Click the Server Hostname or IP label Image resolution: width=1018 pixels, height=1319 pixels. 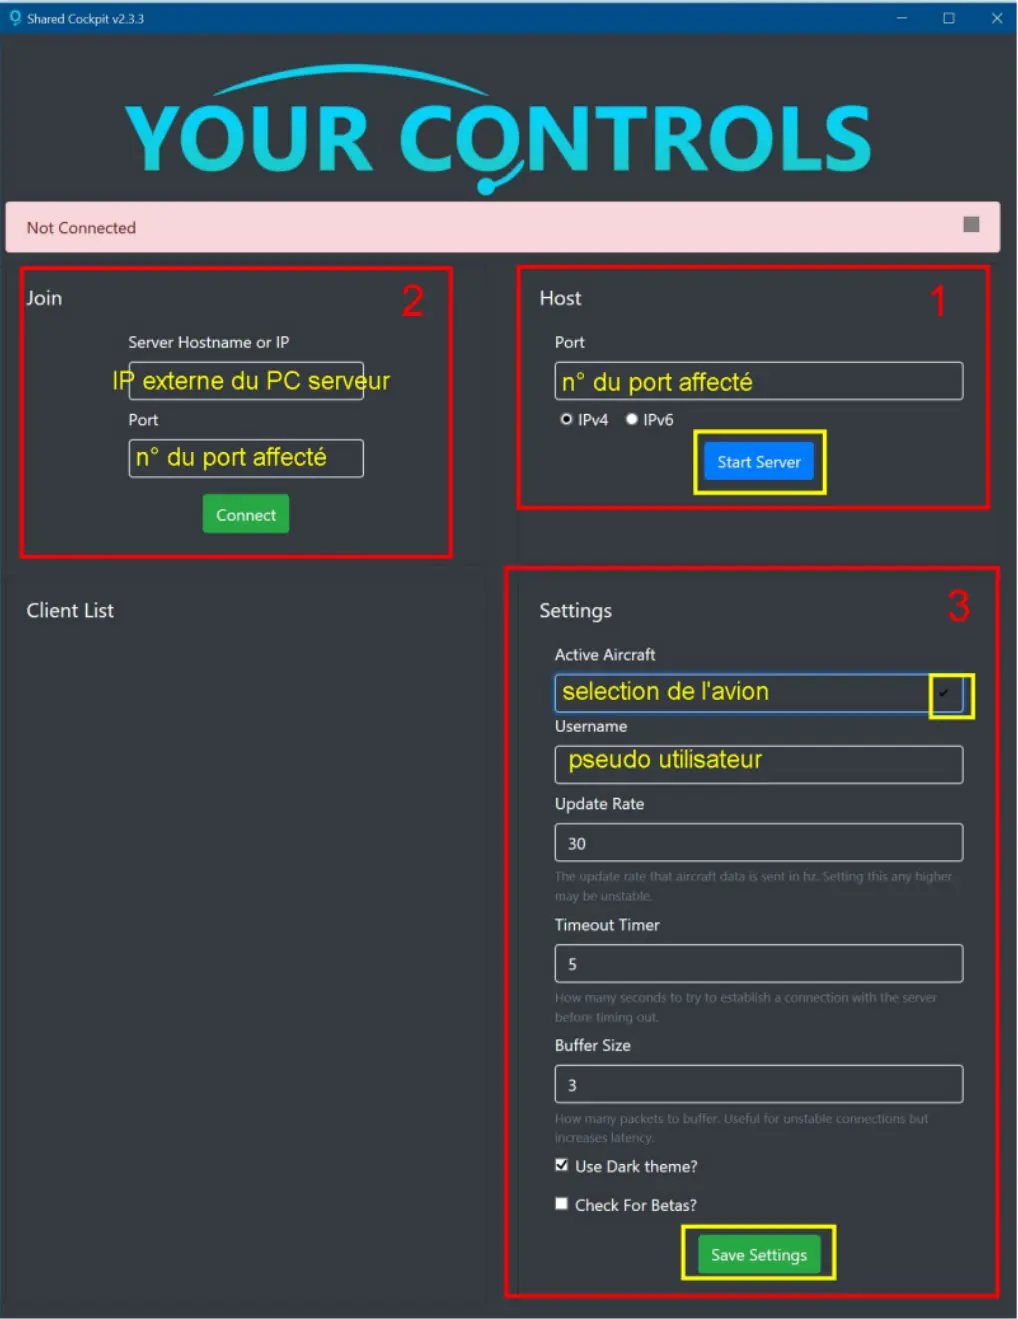208,342
